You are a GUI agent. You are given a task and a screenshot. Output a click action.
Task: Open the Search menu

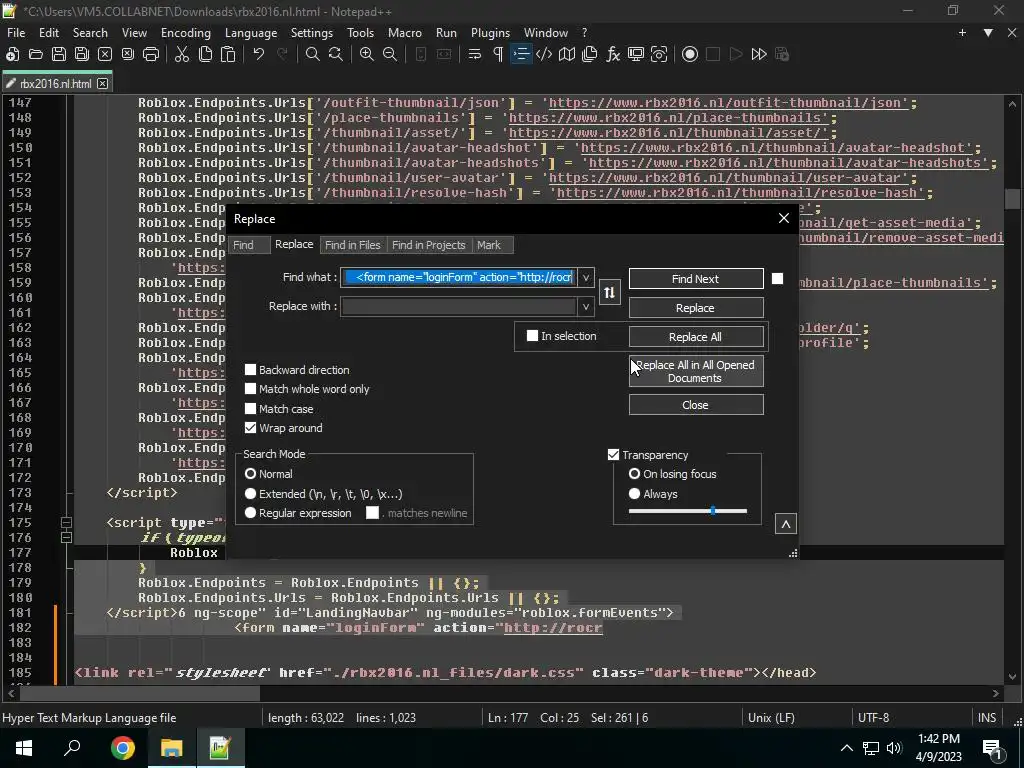click(x=90, y=33)
